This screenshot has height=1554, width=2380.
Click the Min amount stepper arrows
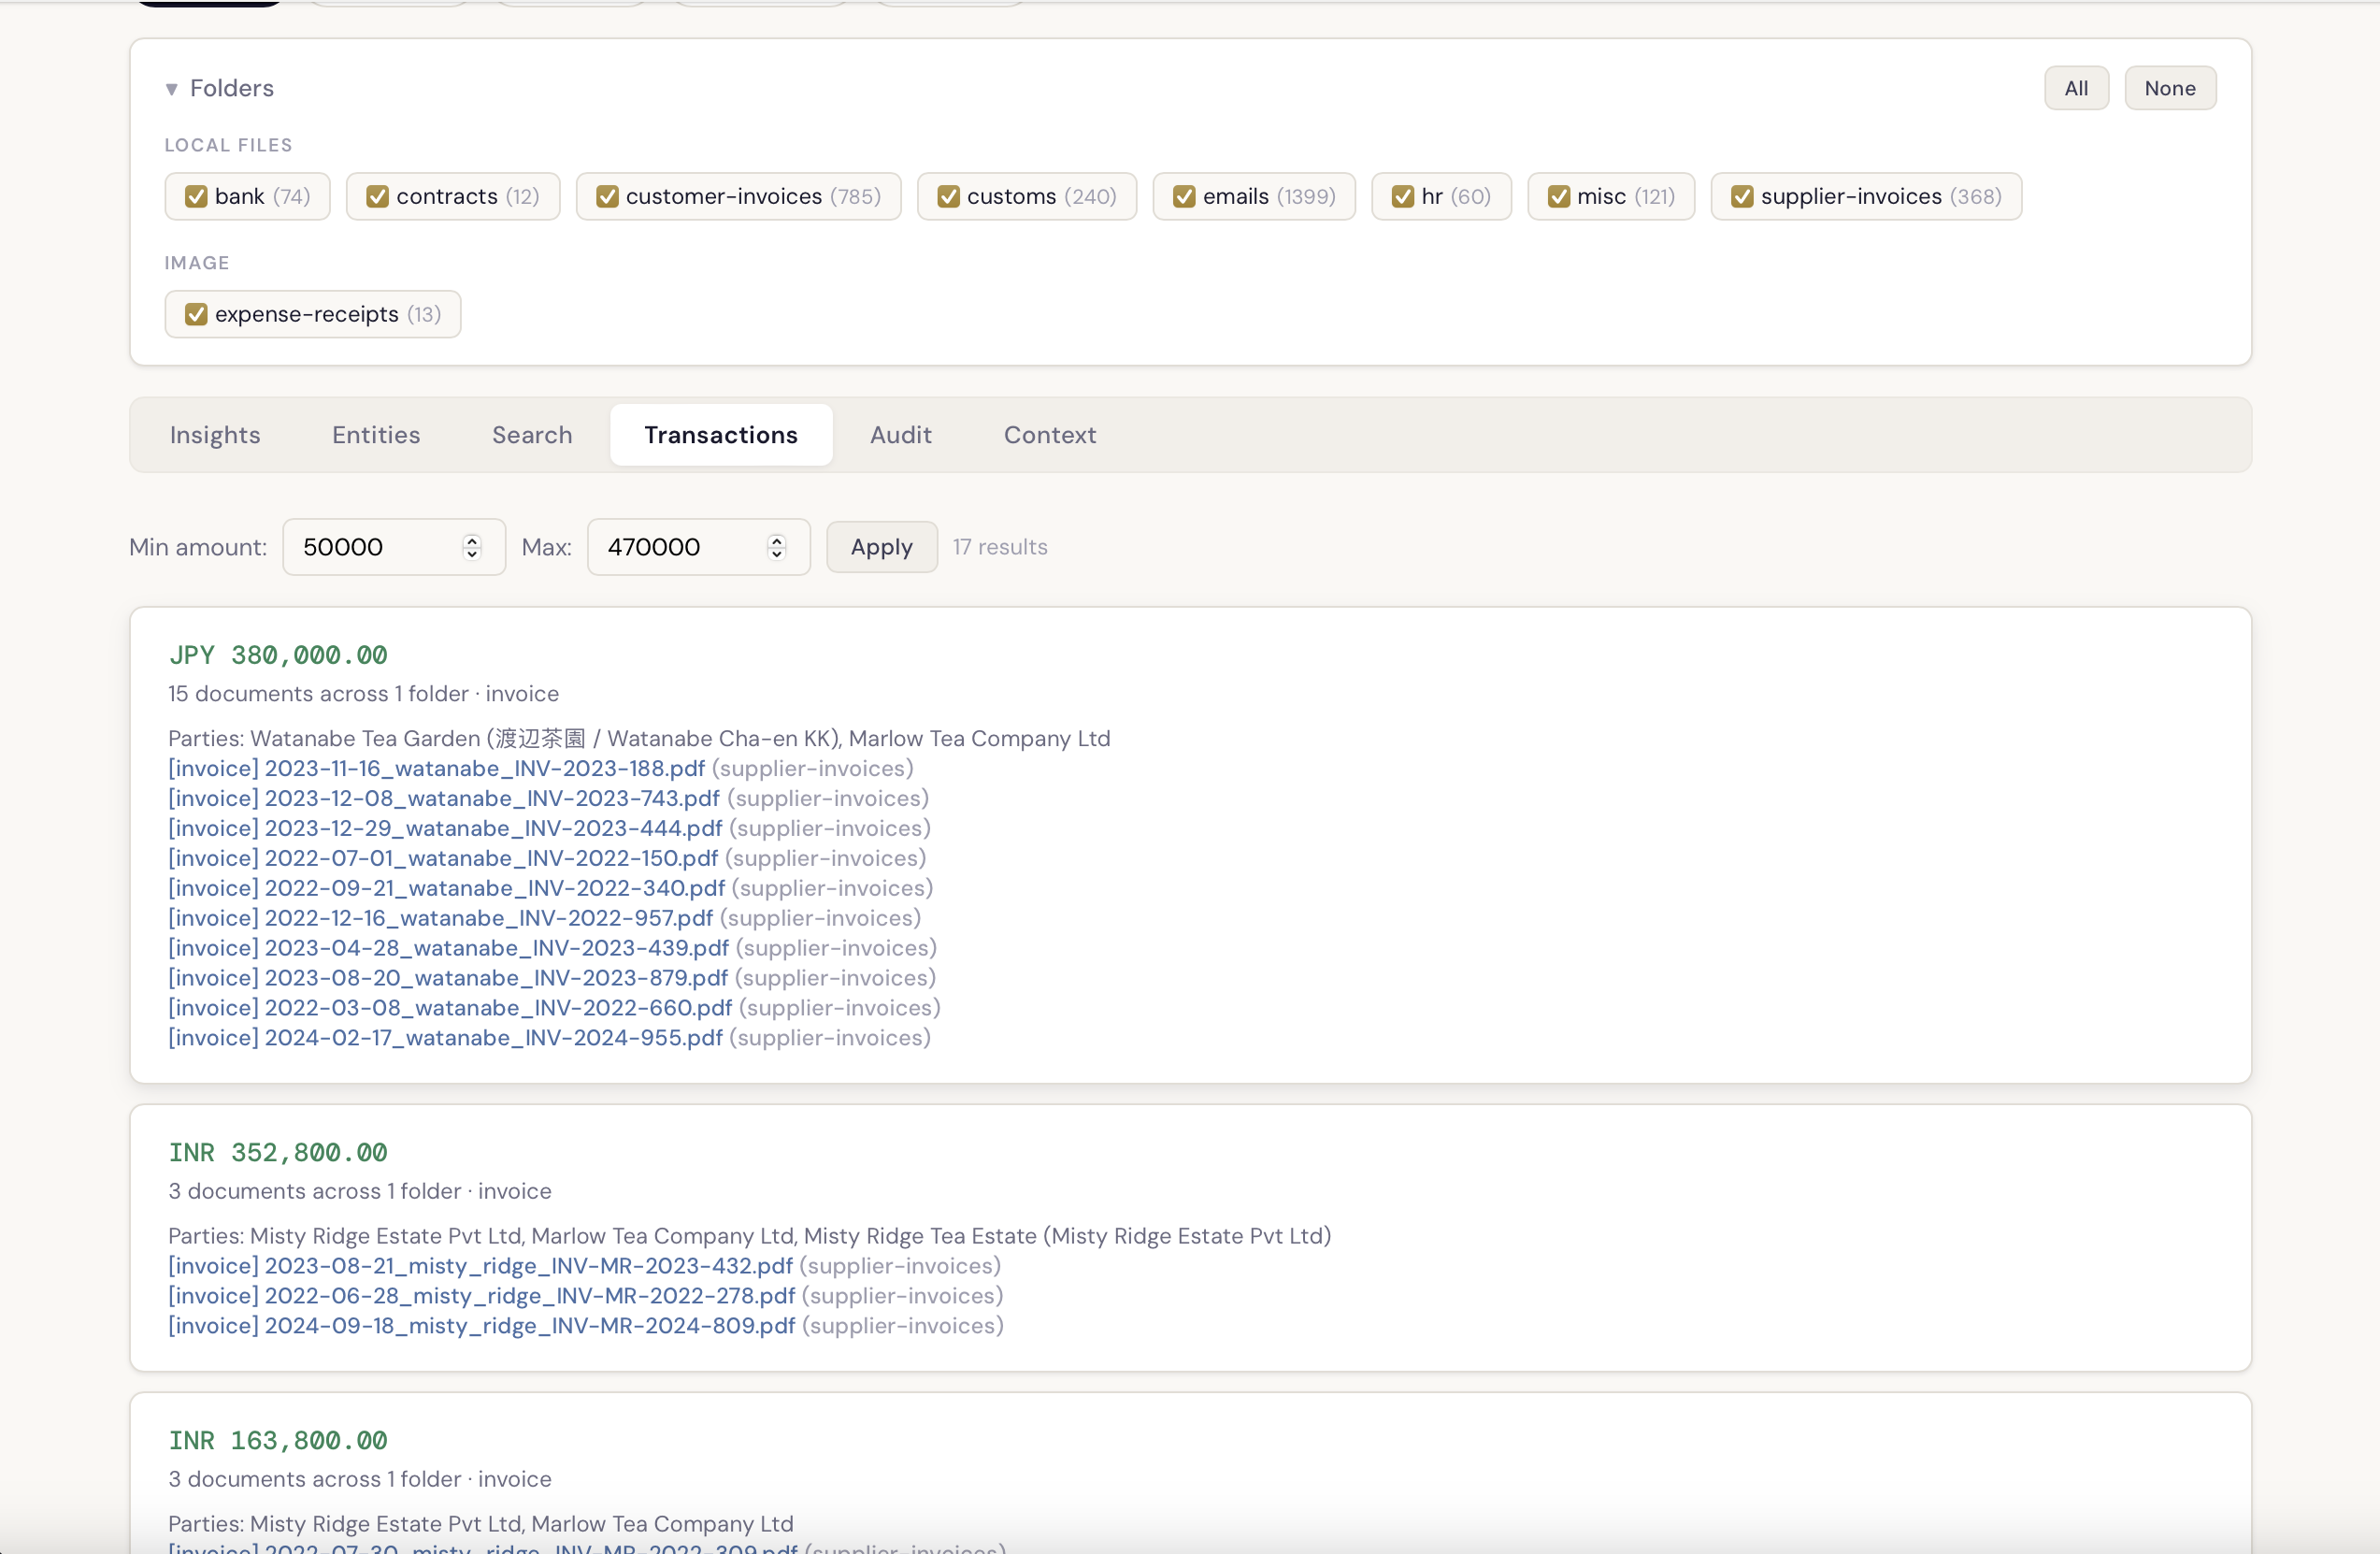472,547
